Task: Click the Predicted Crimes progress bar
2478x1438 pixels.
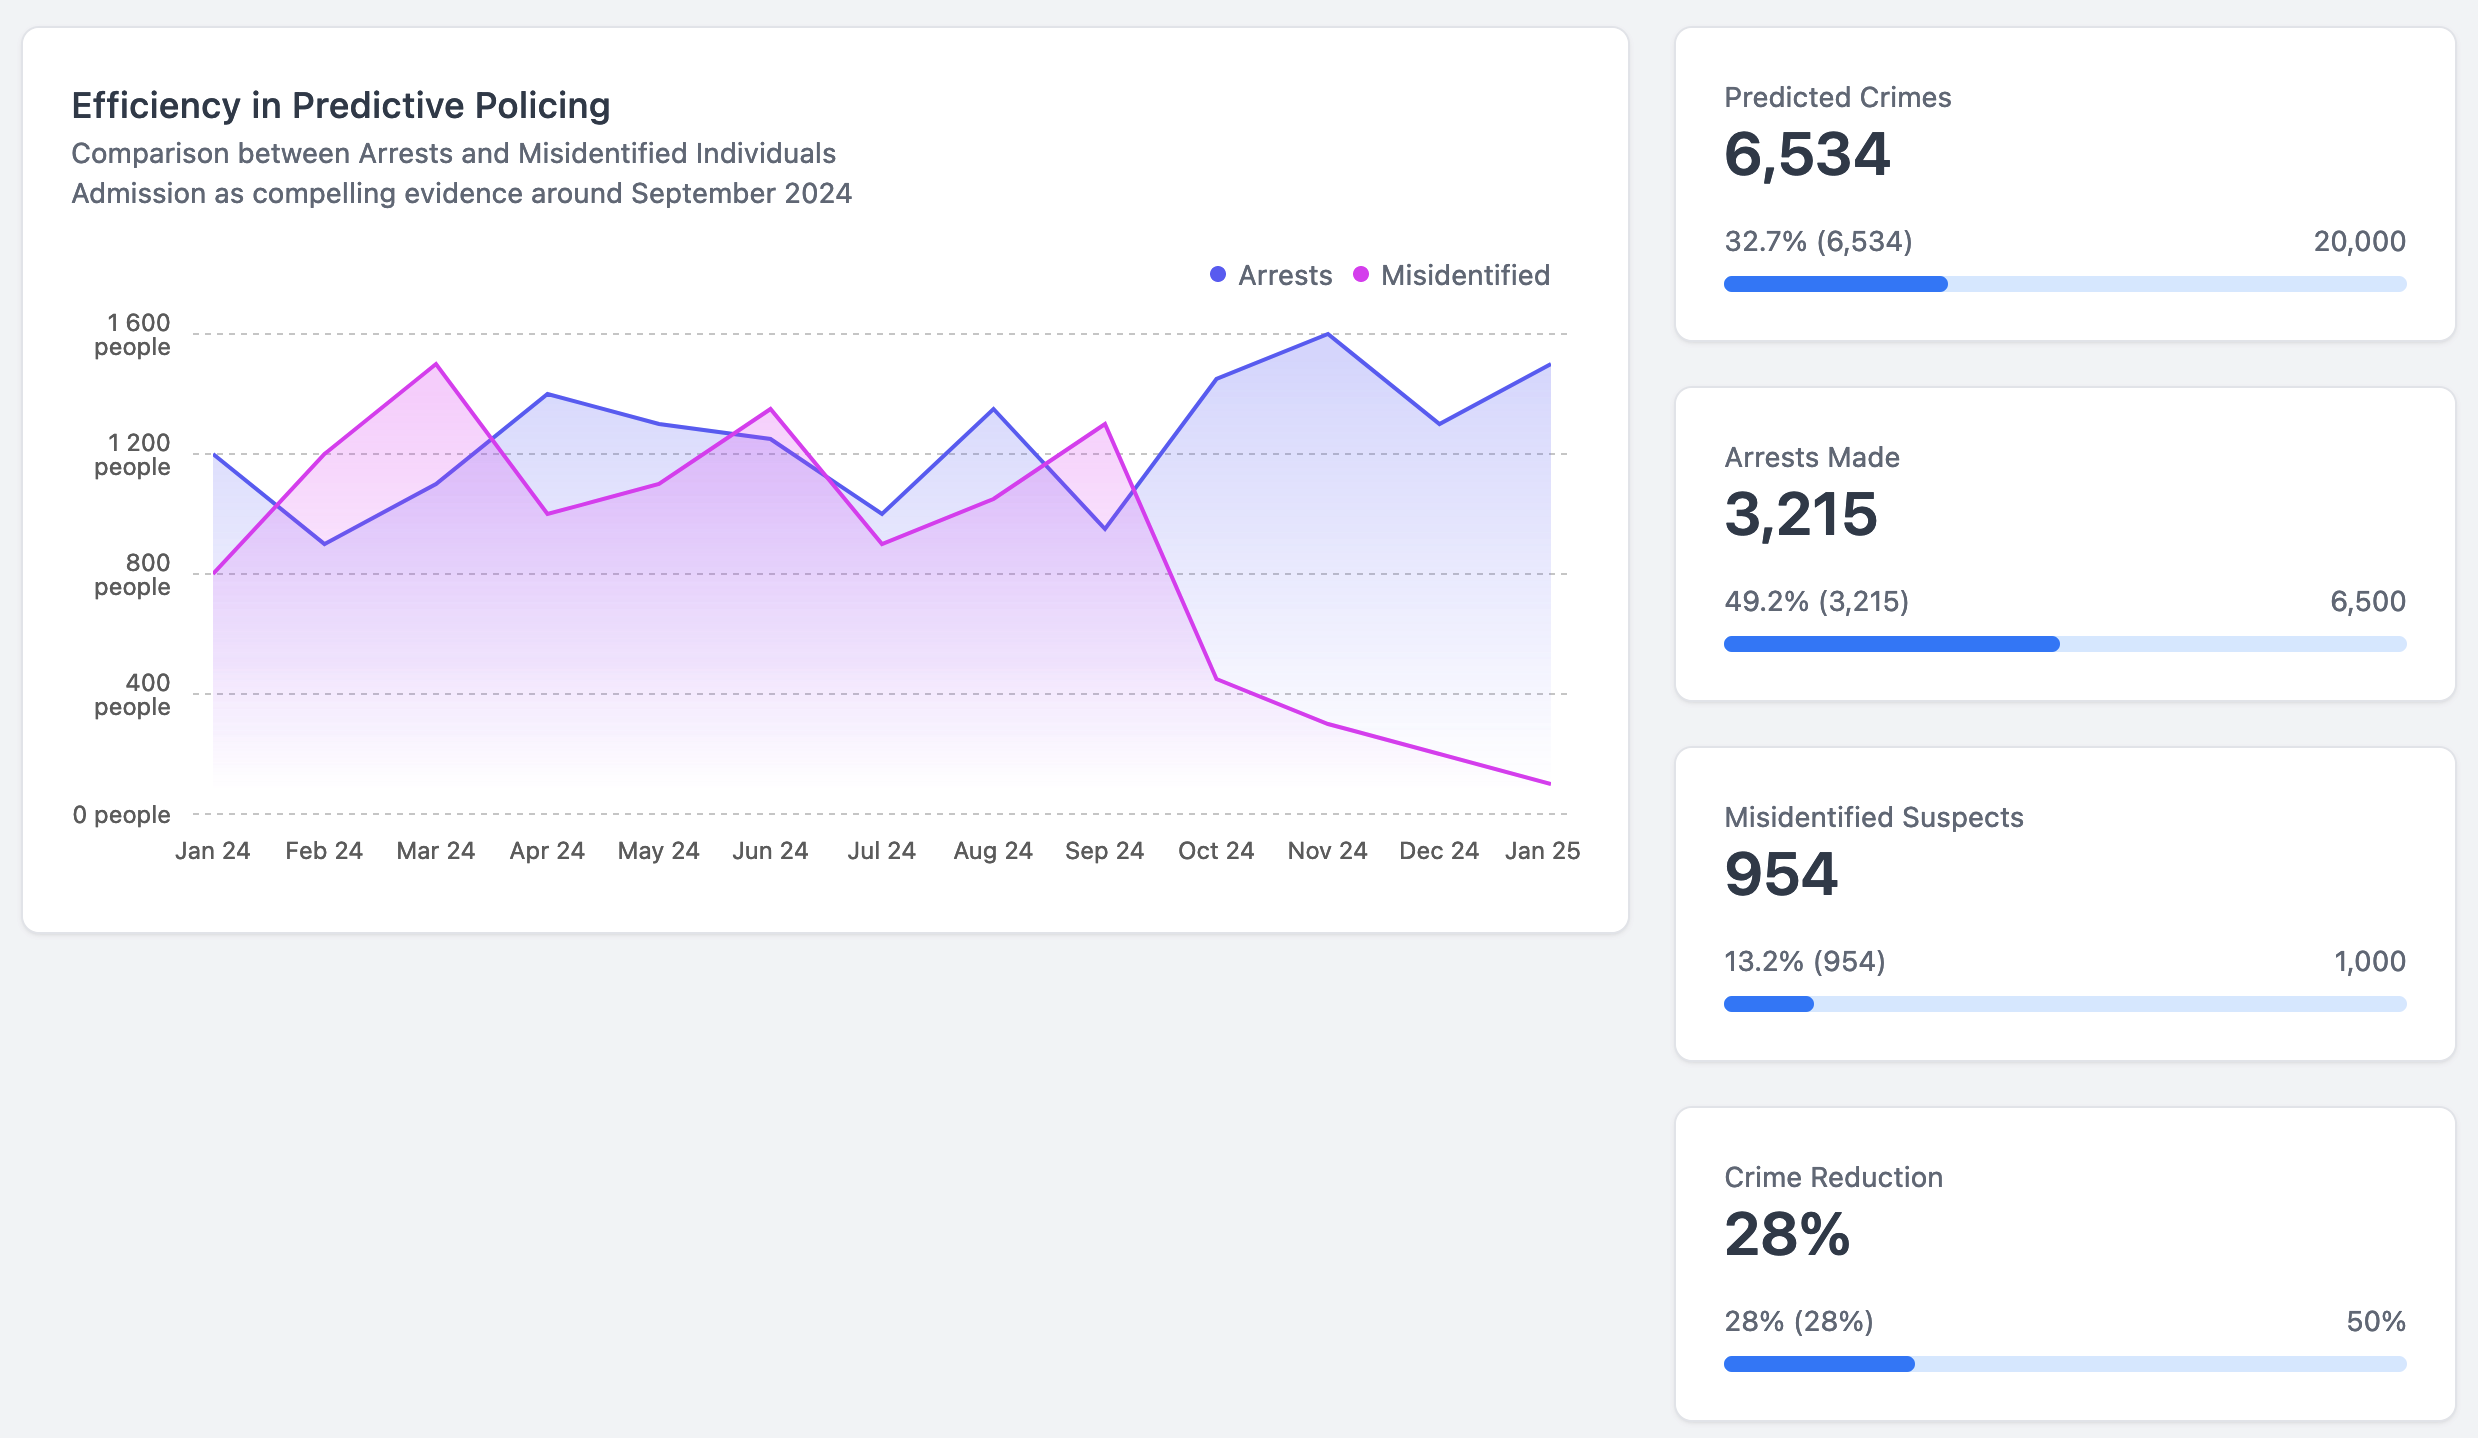Action: pyautogui.click(x=2064, y=284)
